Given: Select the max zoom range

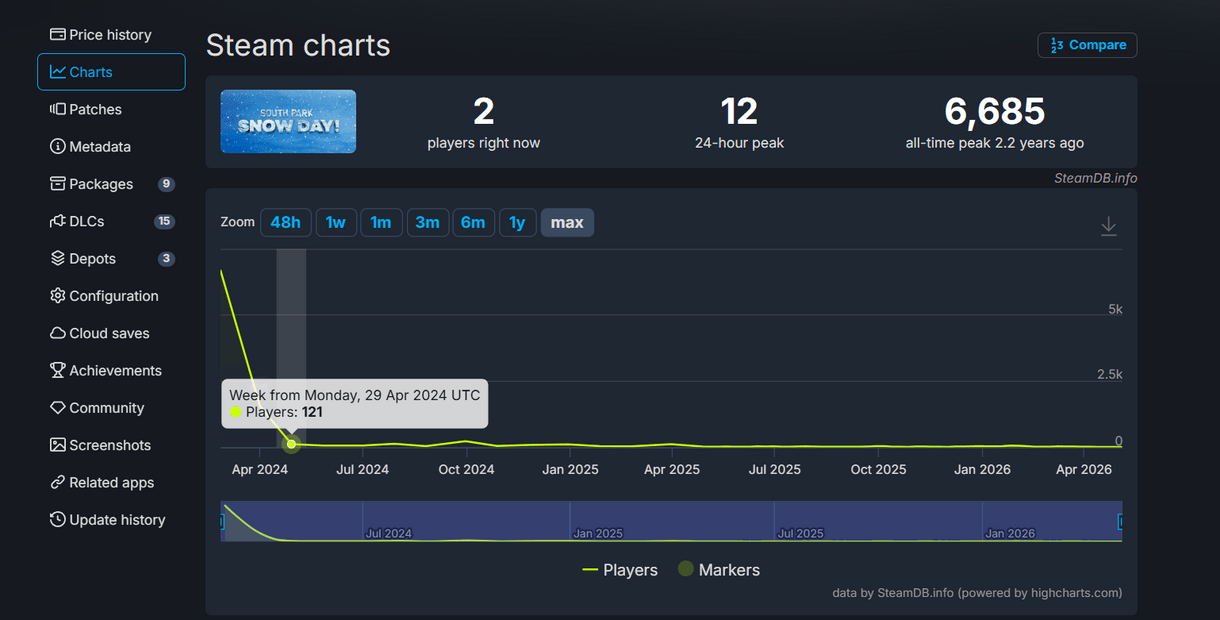Looking at the screenshot, I should tap(567, 222).
